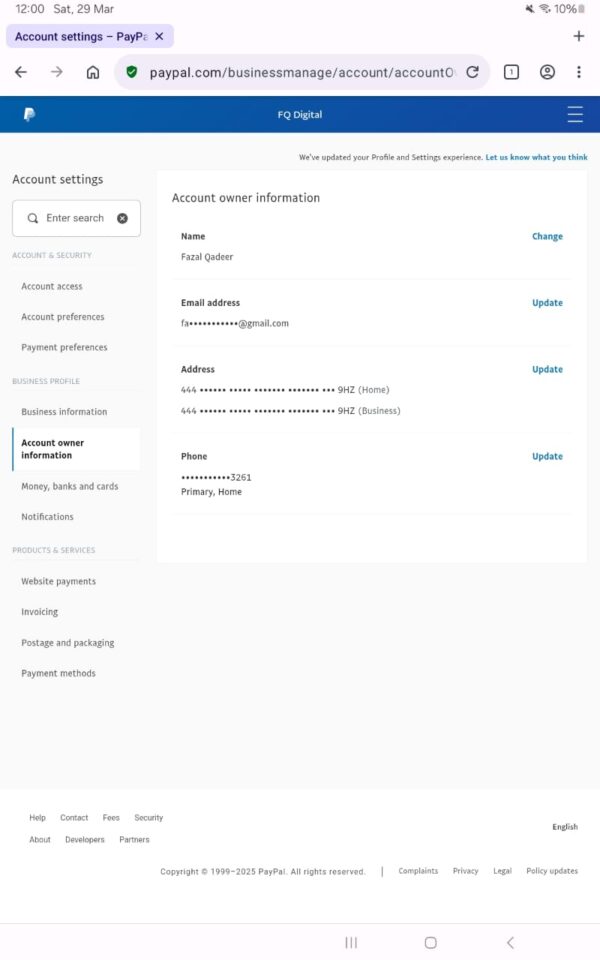
Task: Add a new browser tab
Action: [x=578, y=37]
